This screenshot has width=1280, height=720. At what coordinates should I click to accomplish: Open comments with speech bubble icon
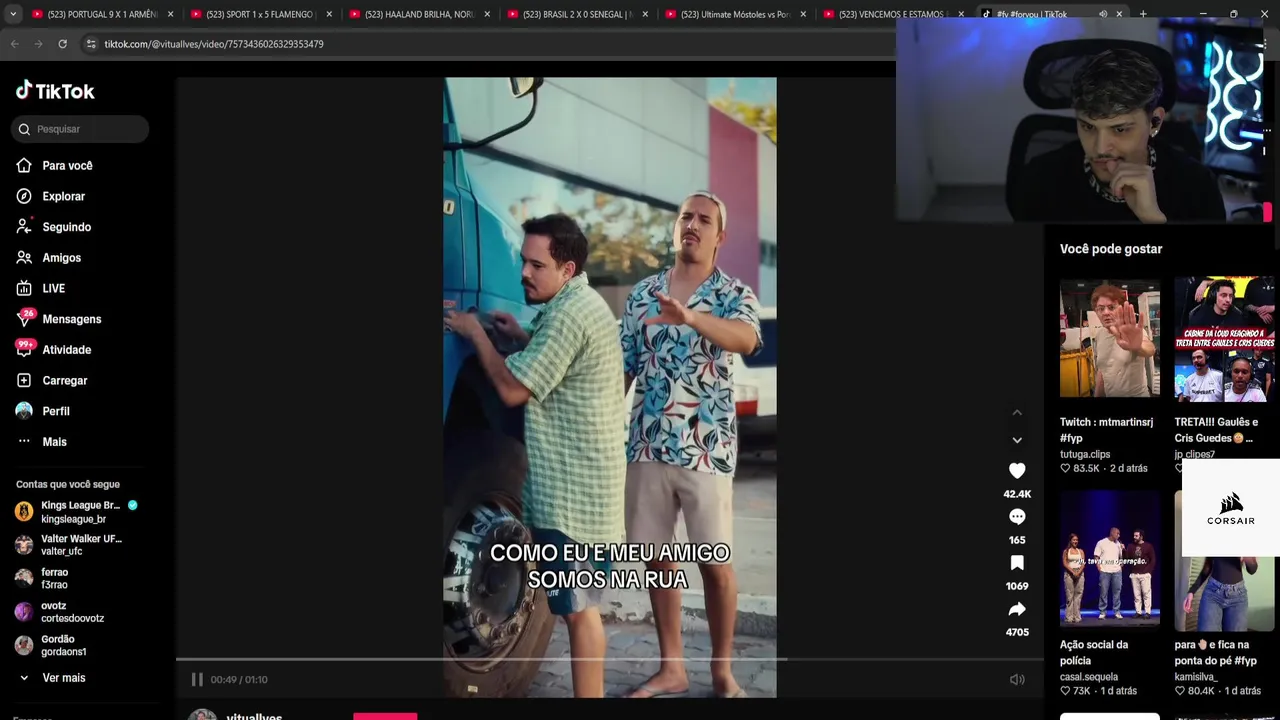pos(1017,517)
